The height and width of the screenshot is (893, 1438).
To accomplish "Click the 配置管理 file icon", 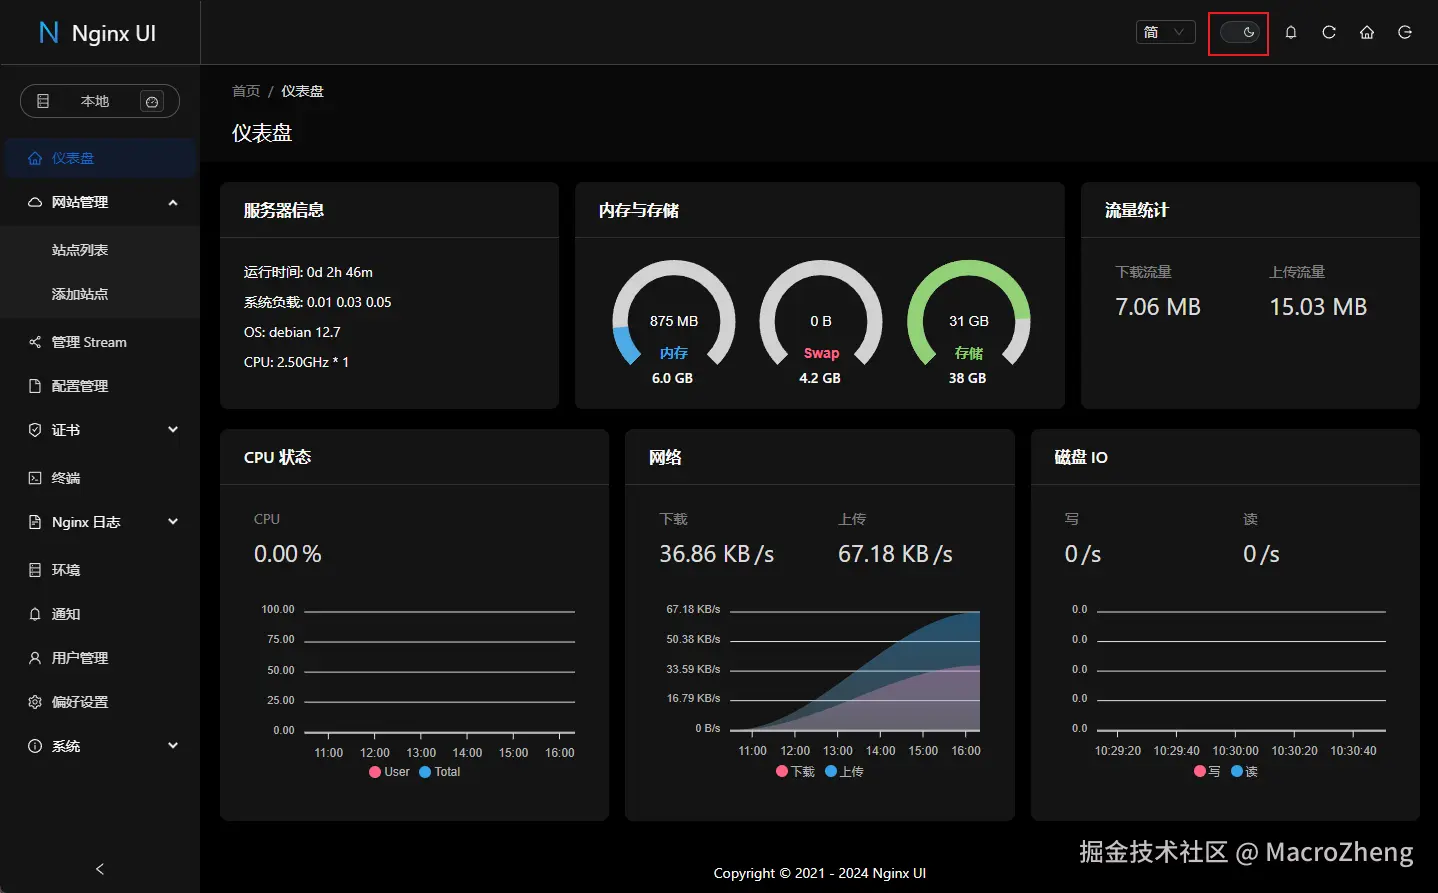I will tap(35, 386).
